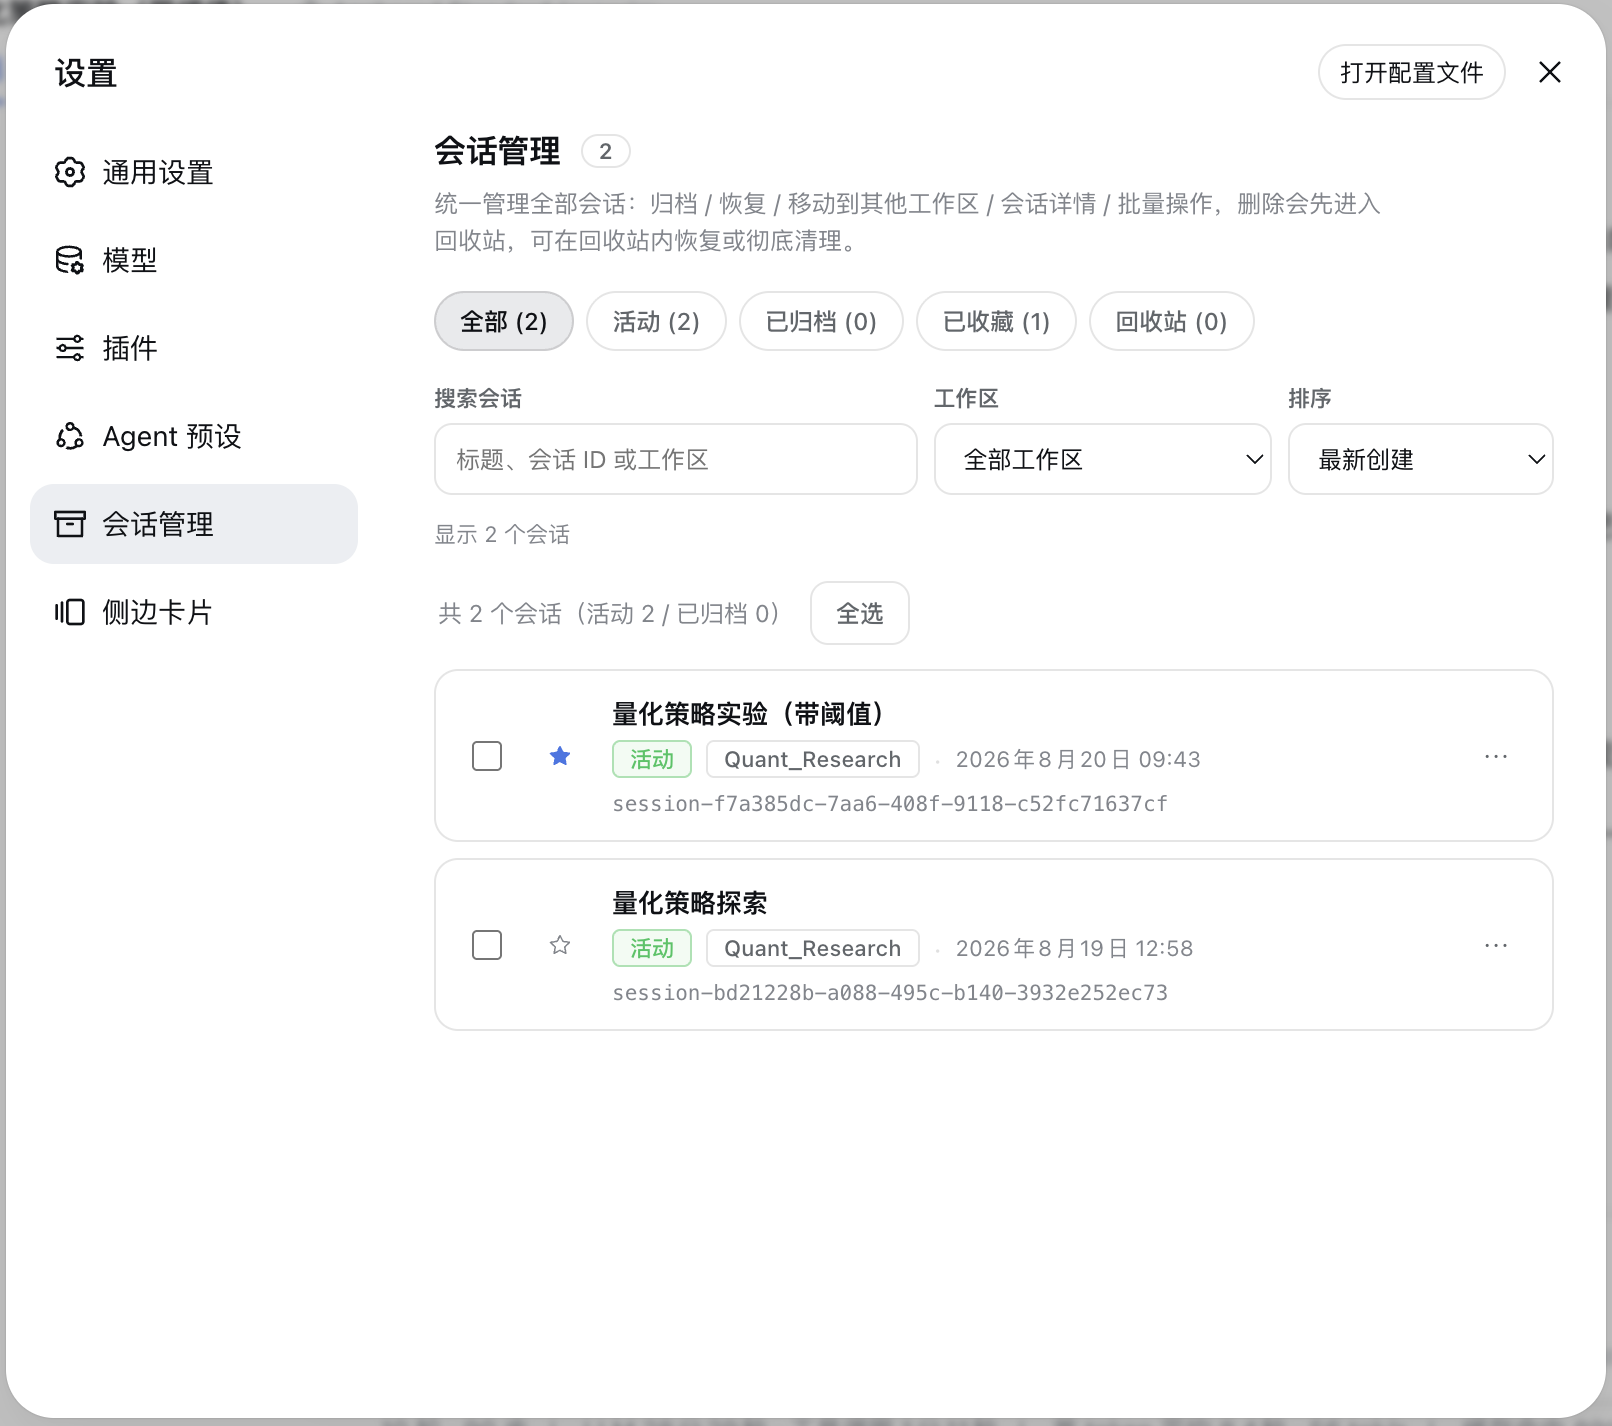Click session ID session-f7a385dc-7aa6-408f-9118-c52fc71637cf
1612x1426 pixels.
point(890,804)
